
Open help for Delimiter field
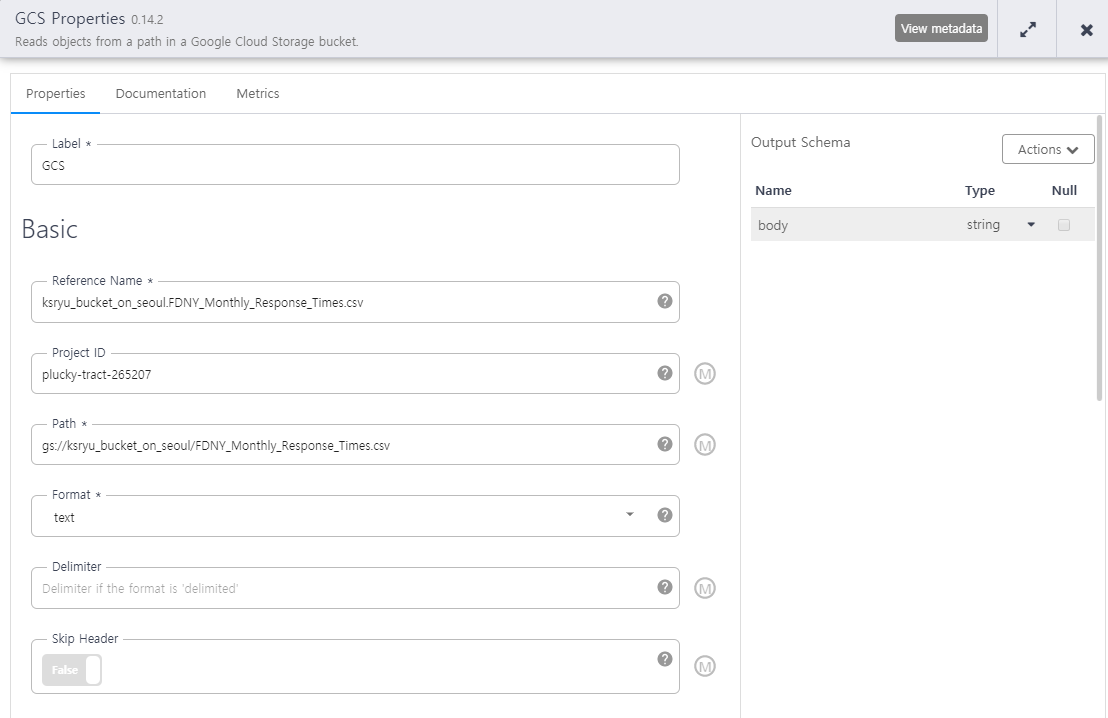(664, 587)
